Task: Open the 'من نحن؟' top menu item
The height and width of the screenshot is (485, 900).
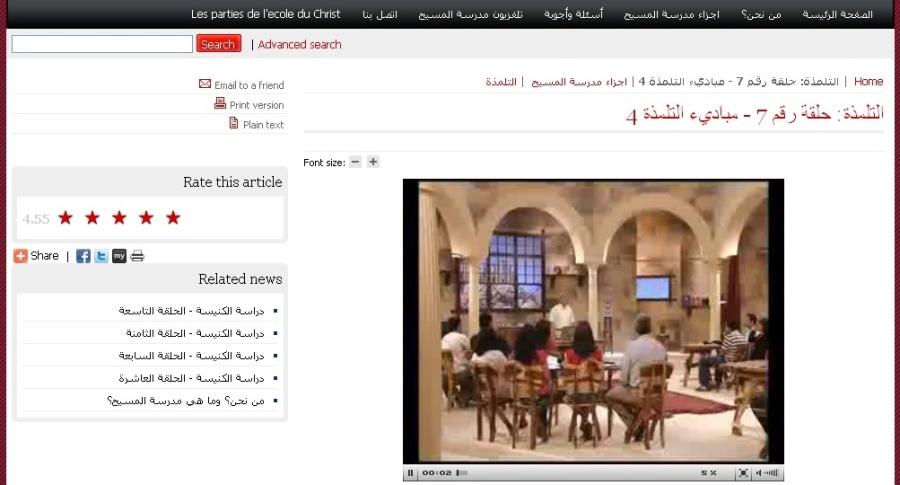Action: [x=761, y=14]
